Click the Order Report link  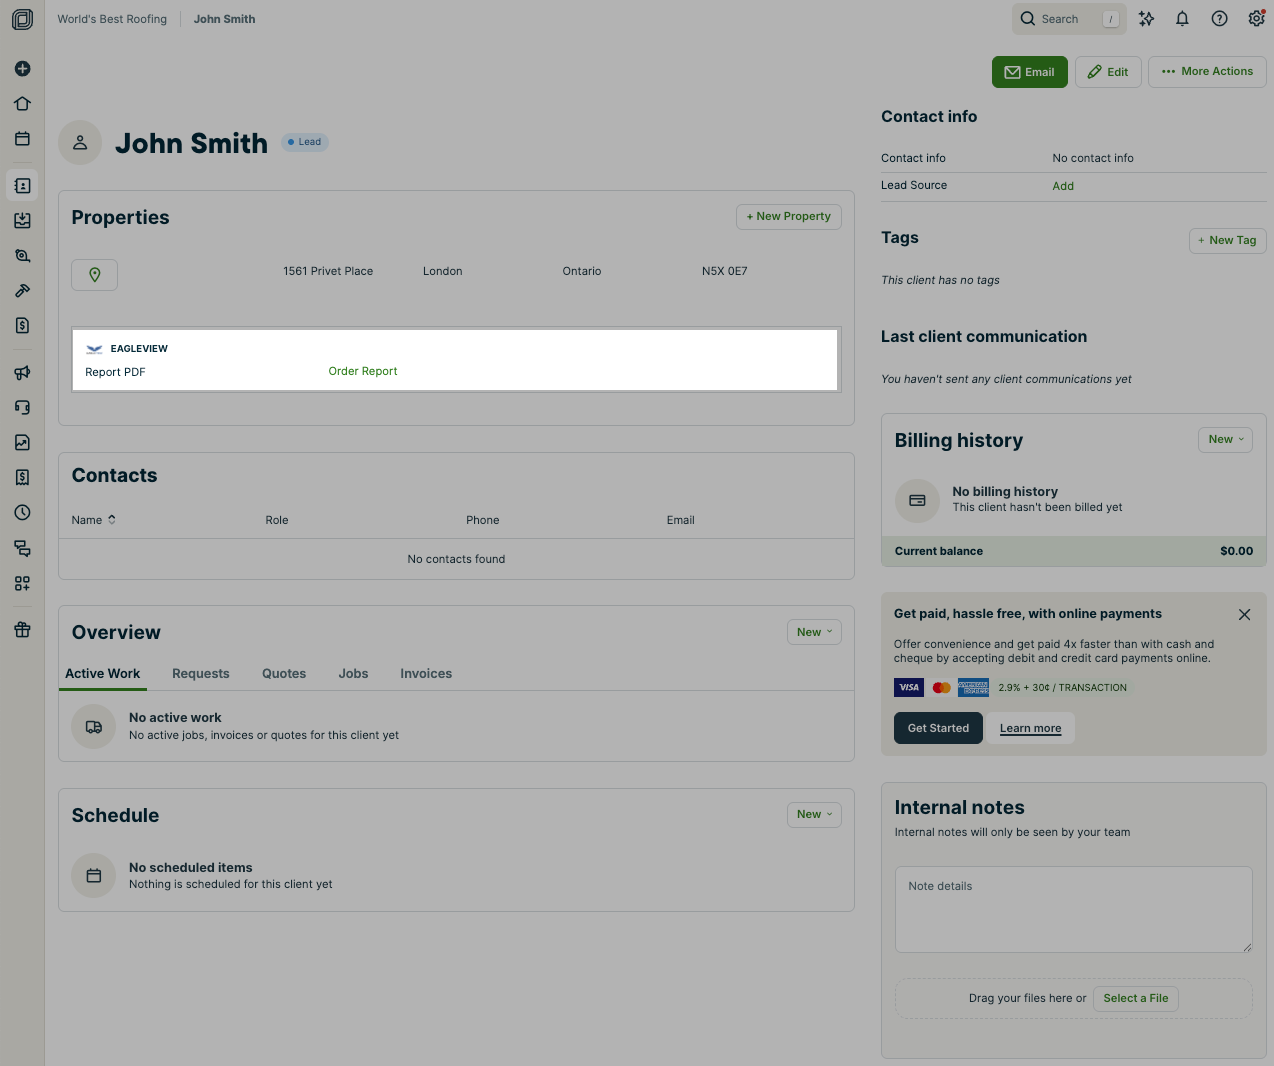363,372
